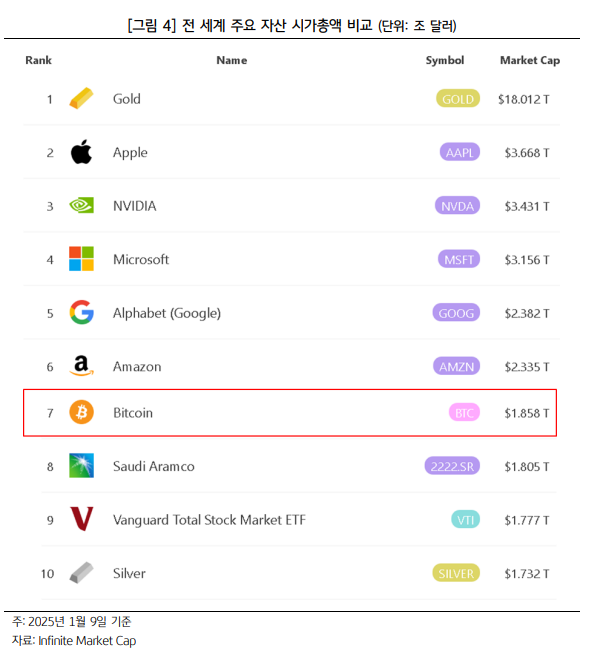Open the Alphabet (Google) name link
This screenshot has height=650, width=593.
[167, 313]
